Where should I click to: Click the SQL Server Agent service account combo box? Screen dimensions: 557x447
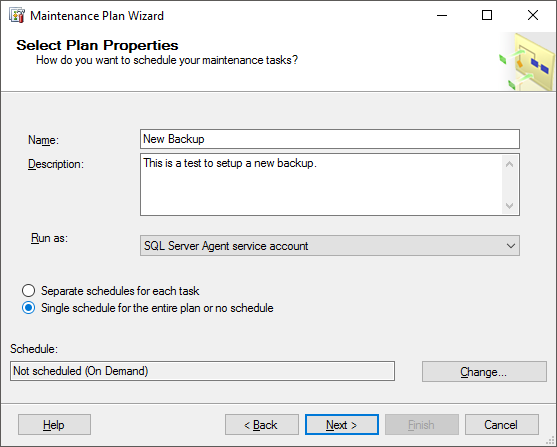pos(330,246)
